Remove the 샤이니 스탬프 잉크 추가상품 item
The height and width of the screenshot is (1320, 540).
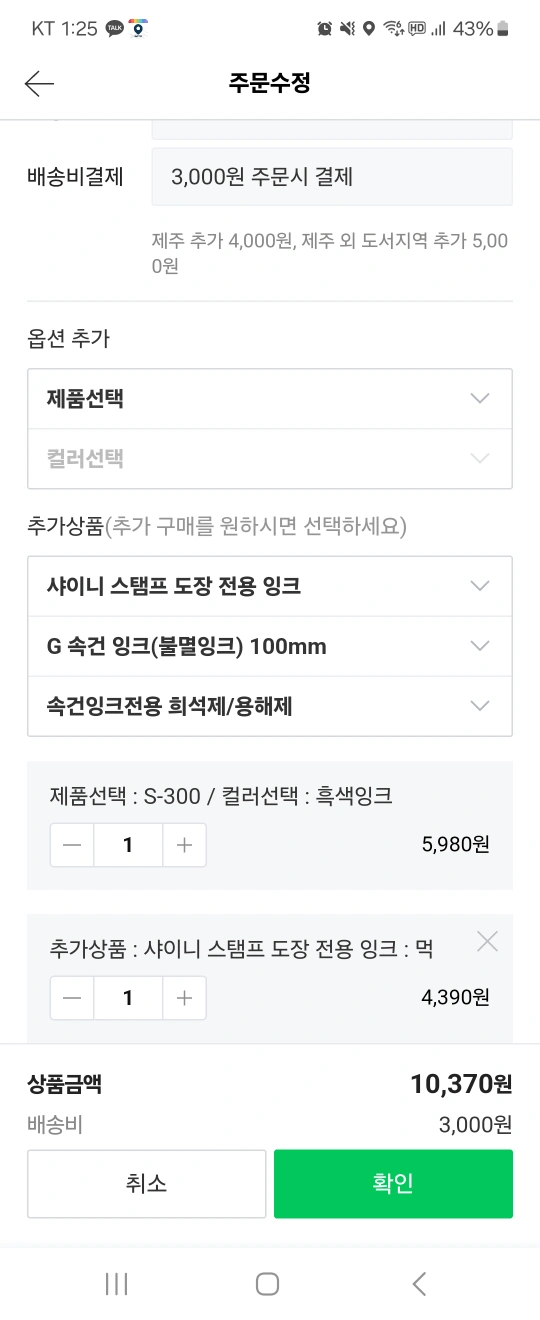pyautogui.click(x=487, y=941)
